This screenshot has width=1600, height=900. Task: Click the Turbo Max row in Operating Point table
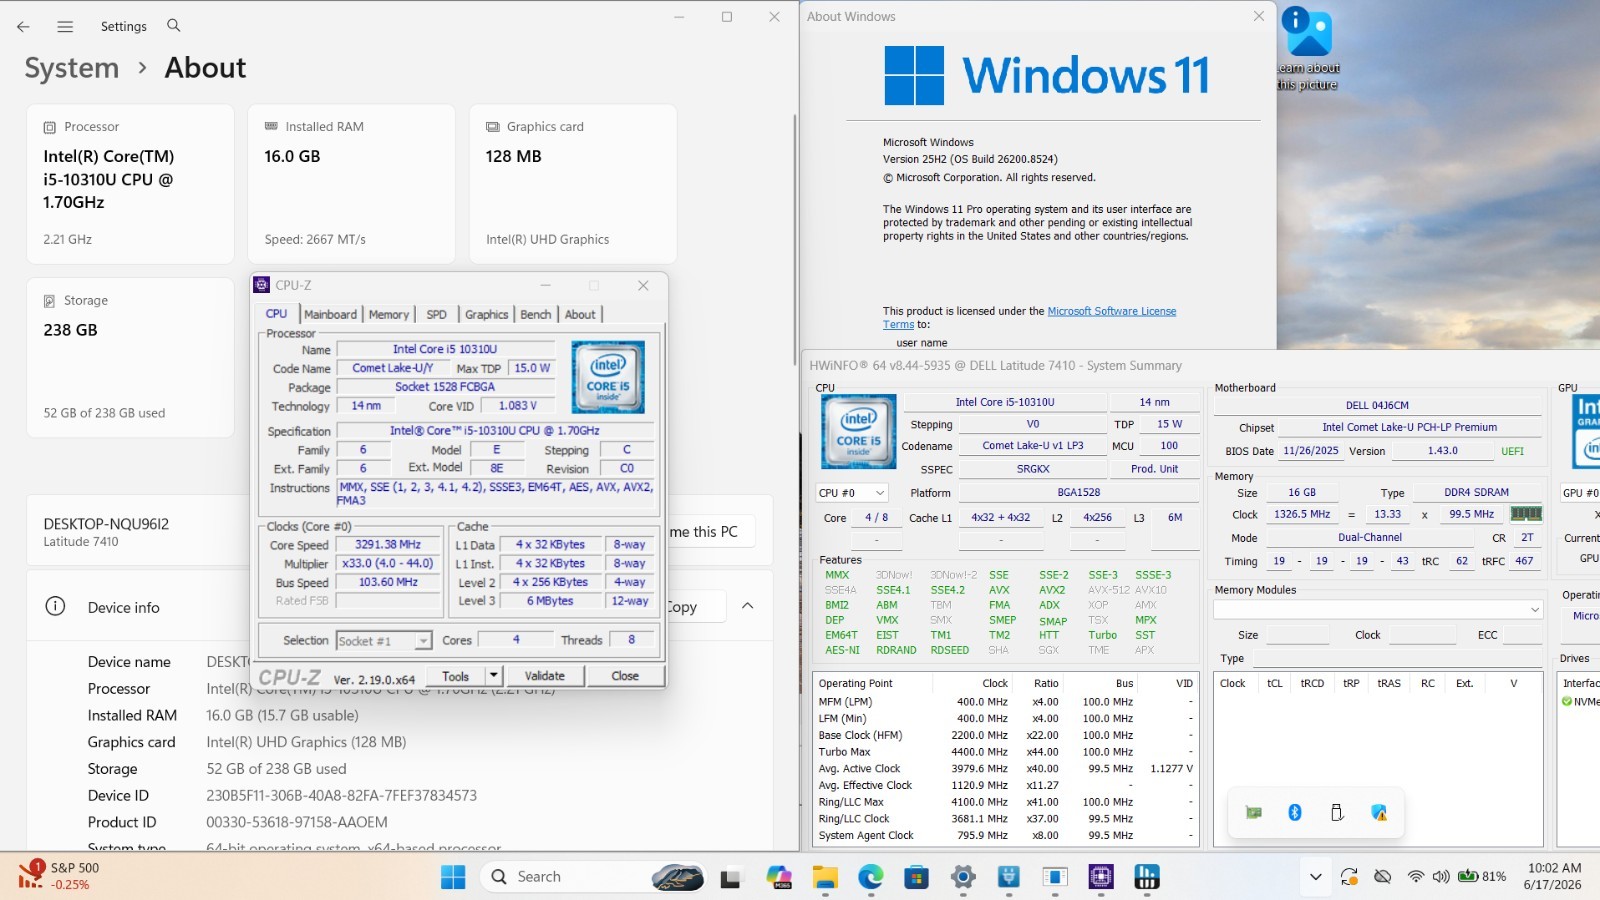[1005, 752]
